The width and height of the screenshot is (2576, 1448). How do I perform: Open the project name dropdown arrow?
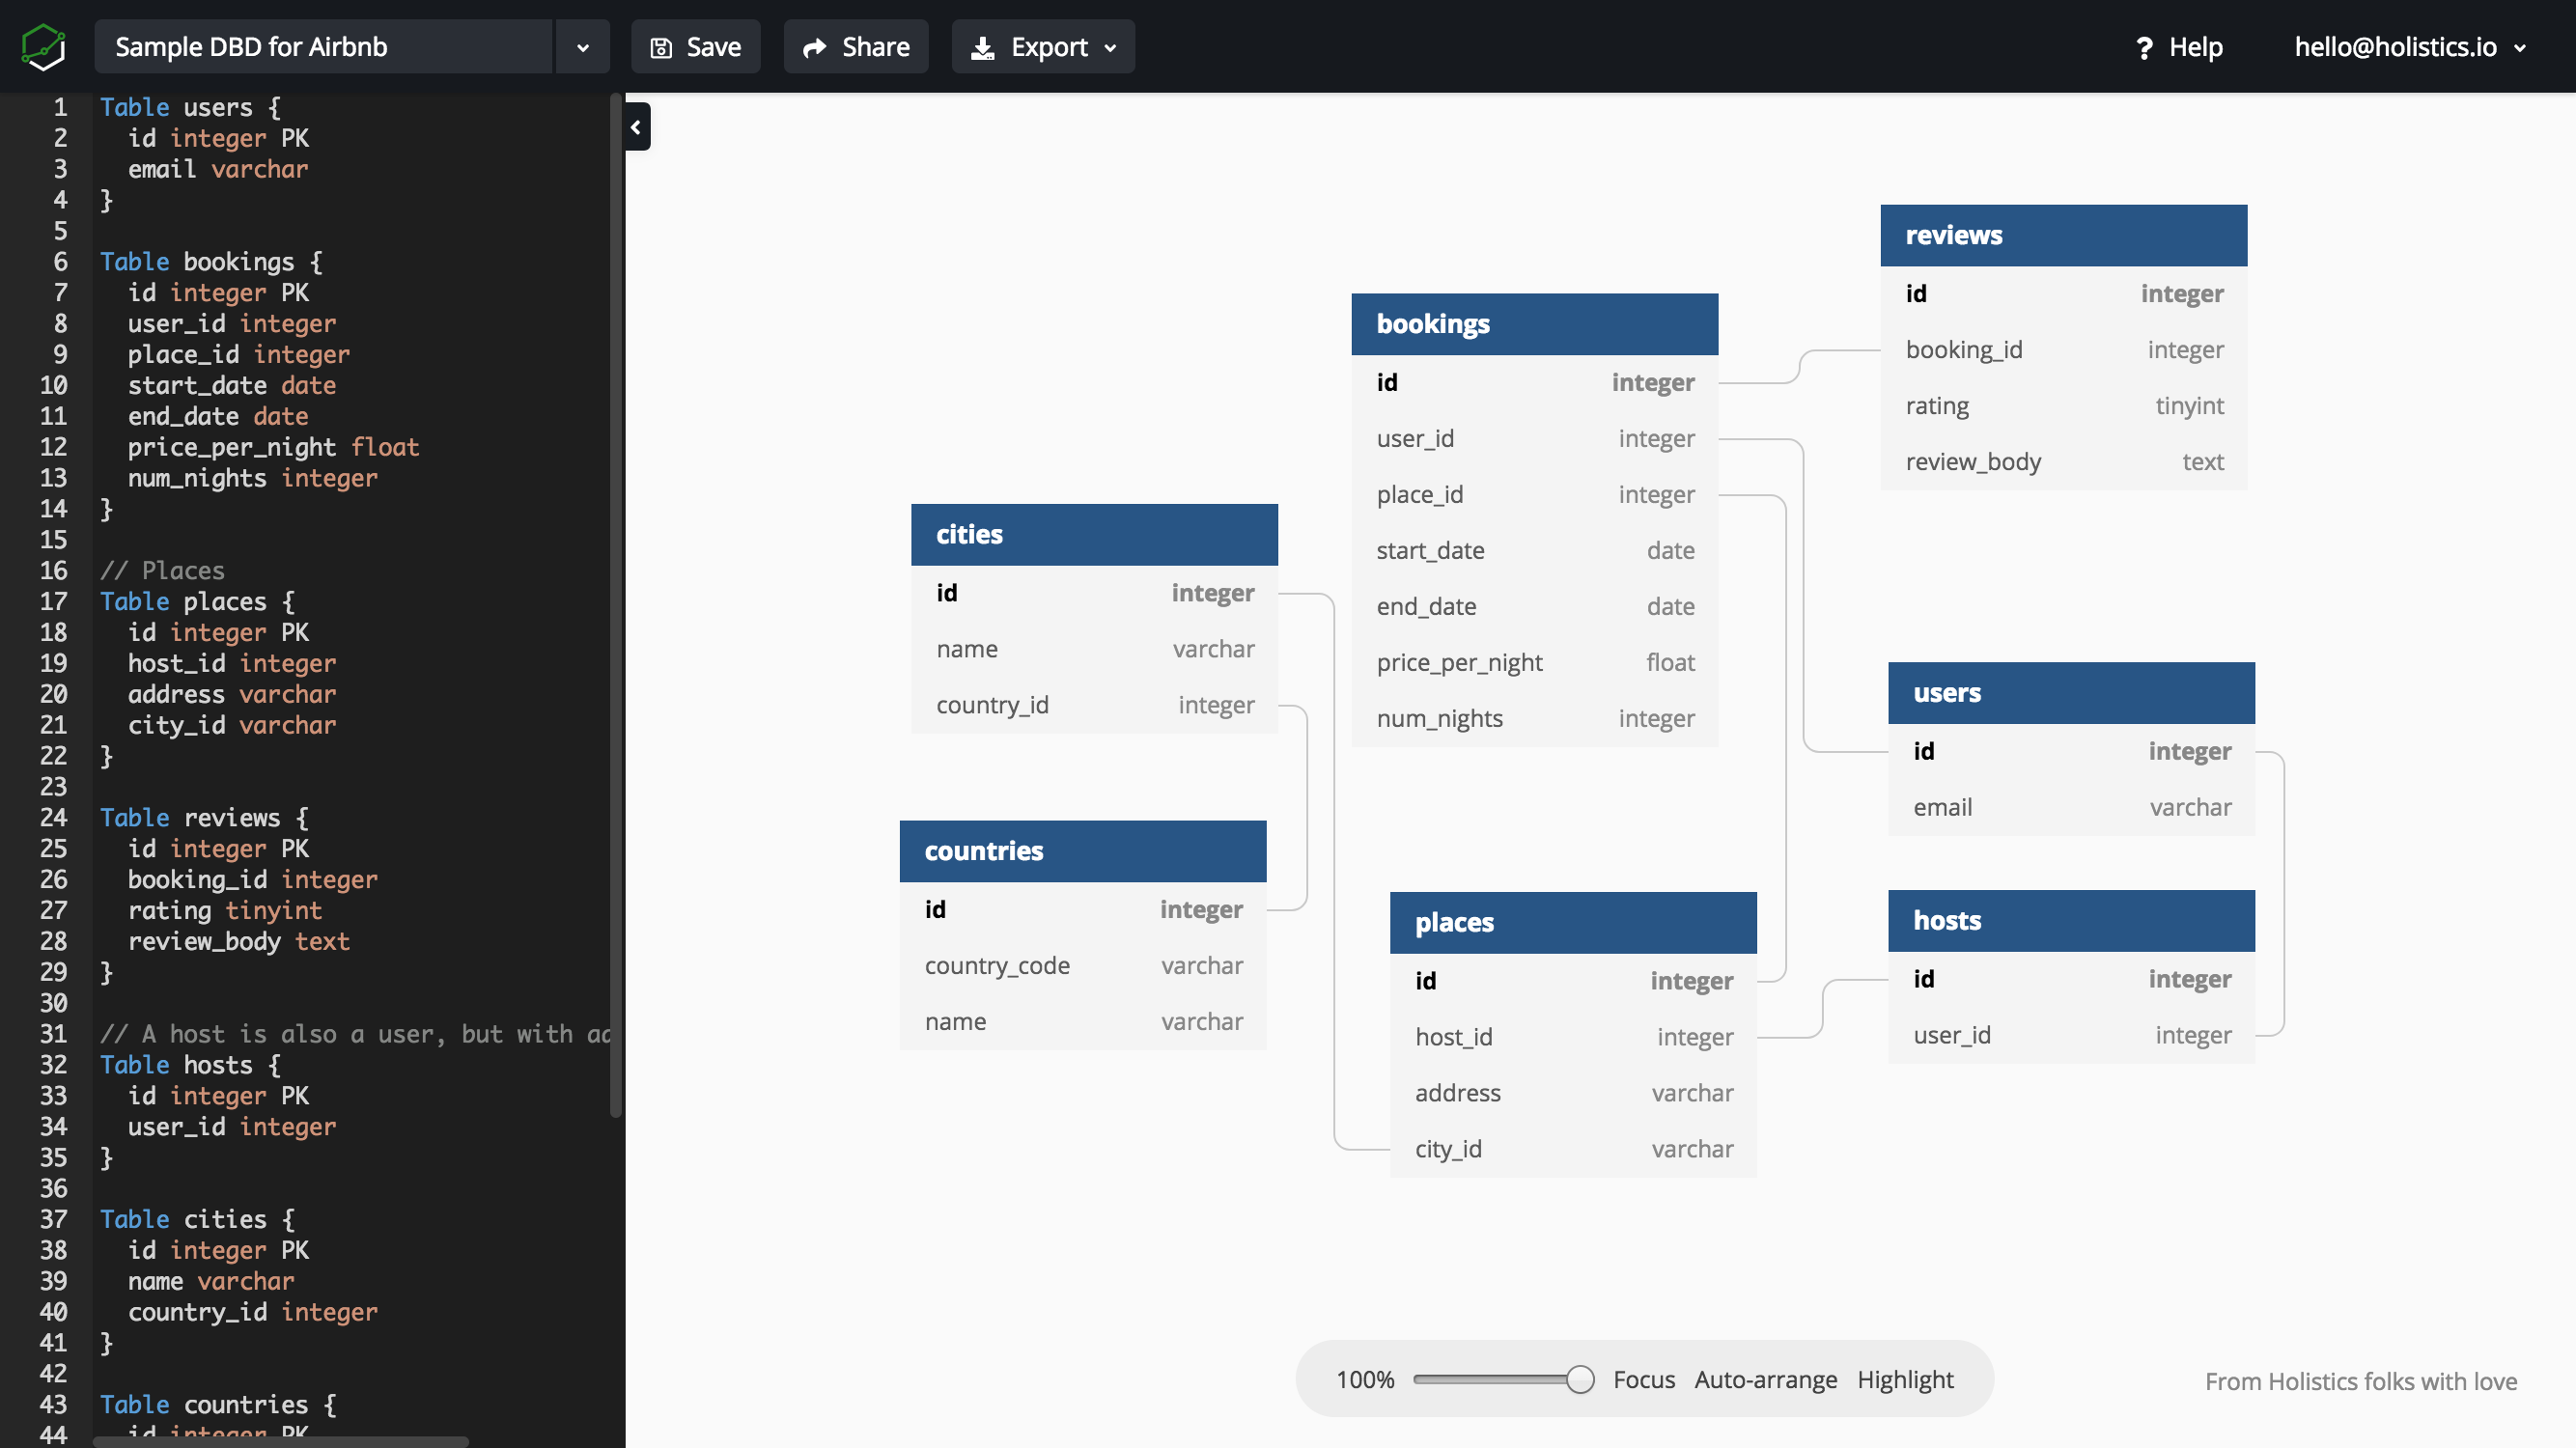(x=580, y=46)
